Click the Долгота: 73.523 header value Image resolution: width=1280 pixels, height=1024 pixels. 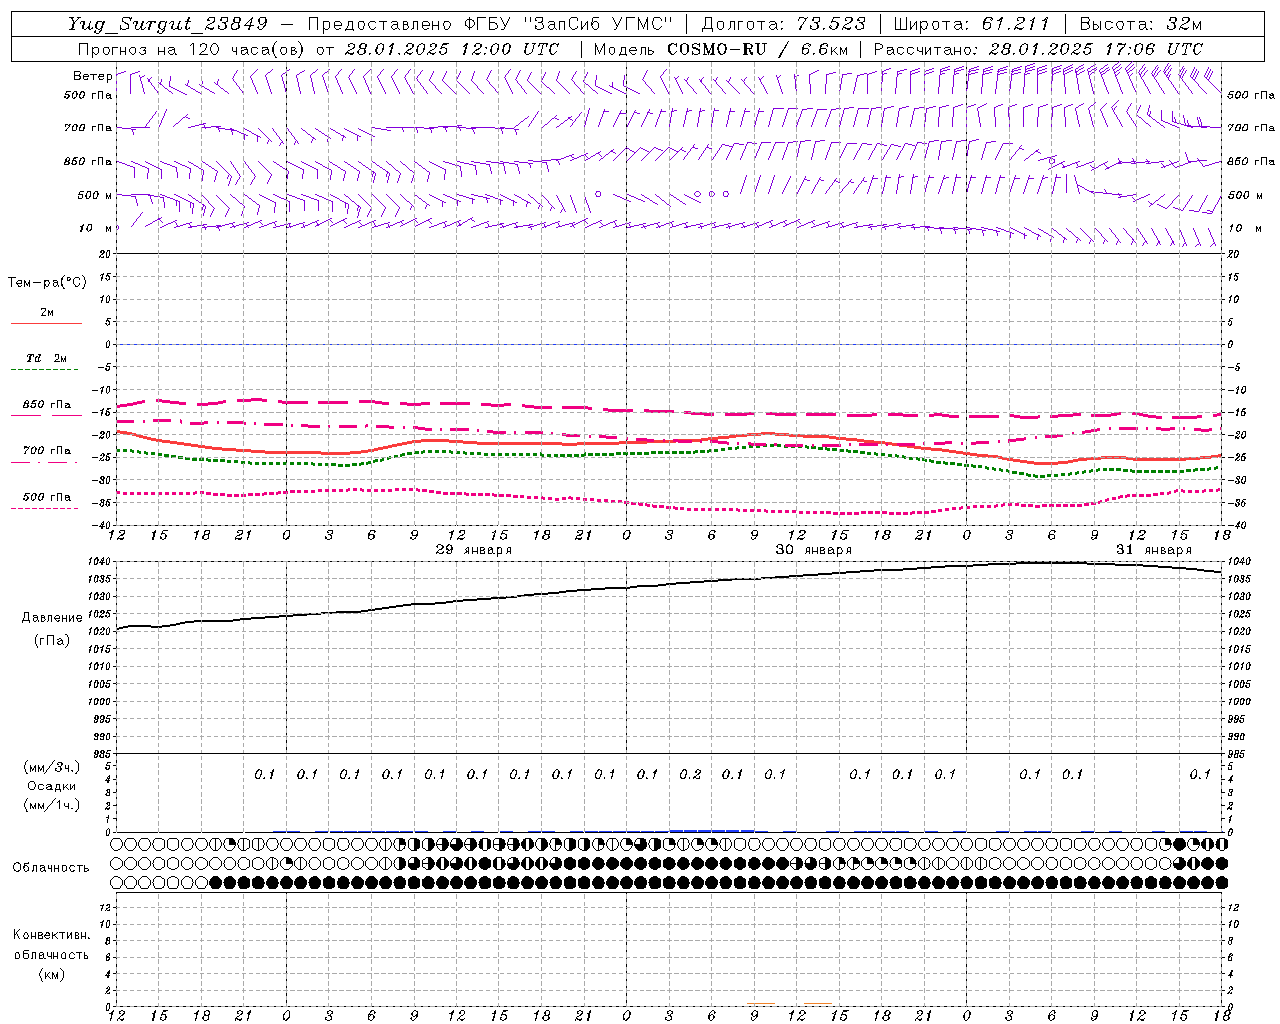click(785, 24)
